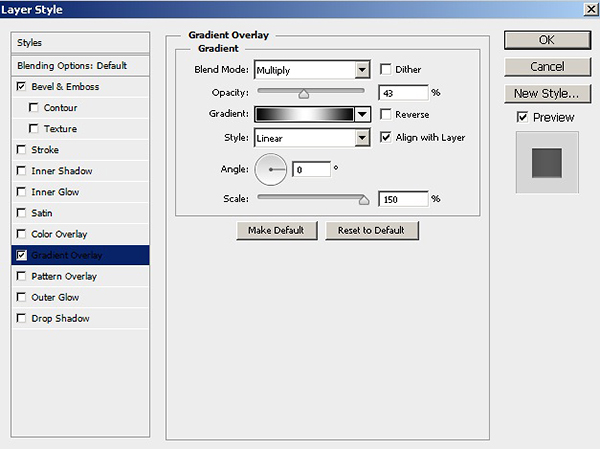Toggle the Reverse gradient checkbox
Screen dimensions: 600x449
point(386,115)
